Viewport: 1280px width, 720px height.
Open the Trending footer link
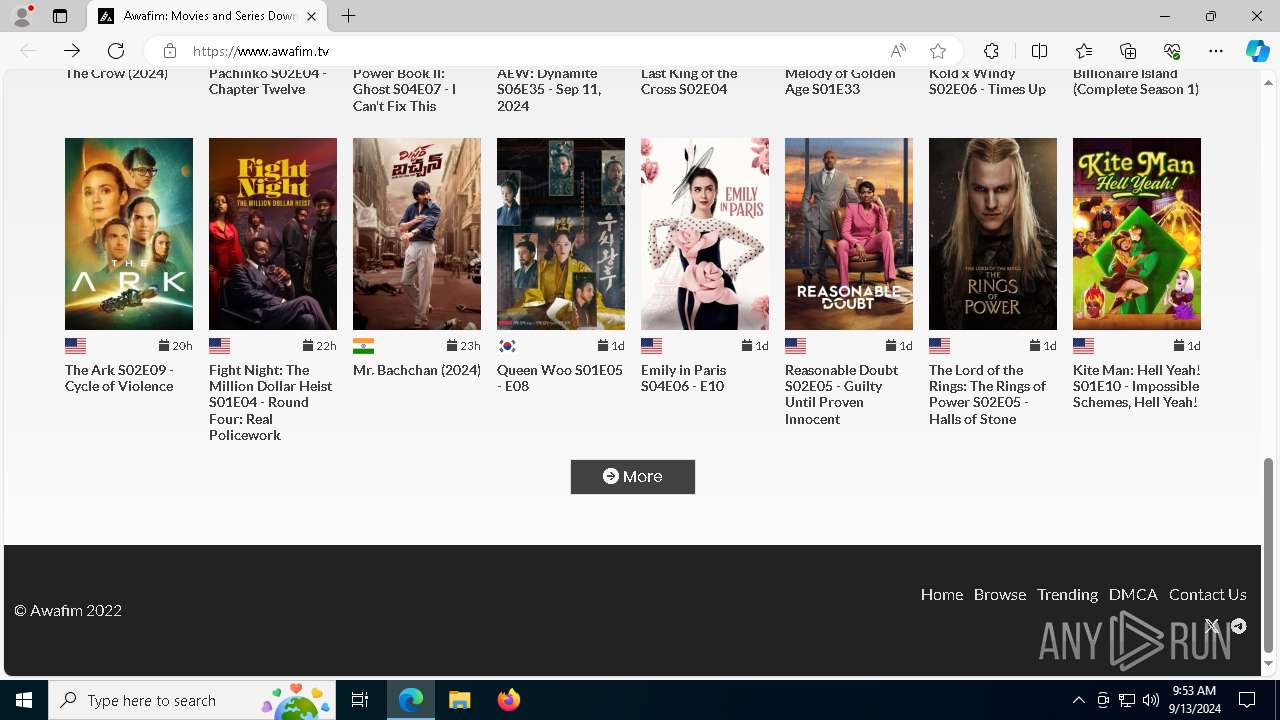pos(1067,594)
